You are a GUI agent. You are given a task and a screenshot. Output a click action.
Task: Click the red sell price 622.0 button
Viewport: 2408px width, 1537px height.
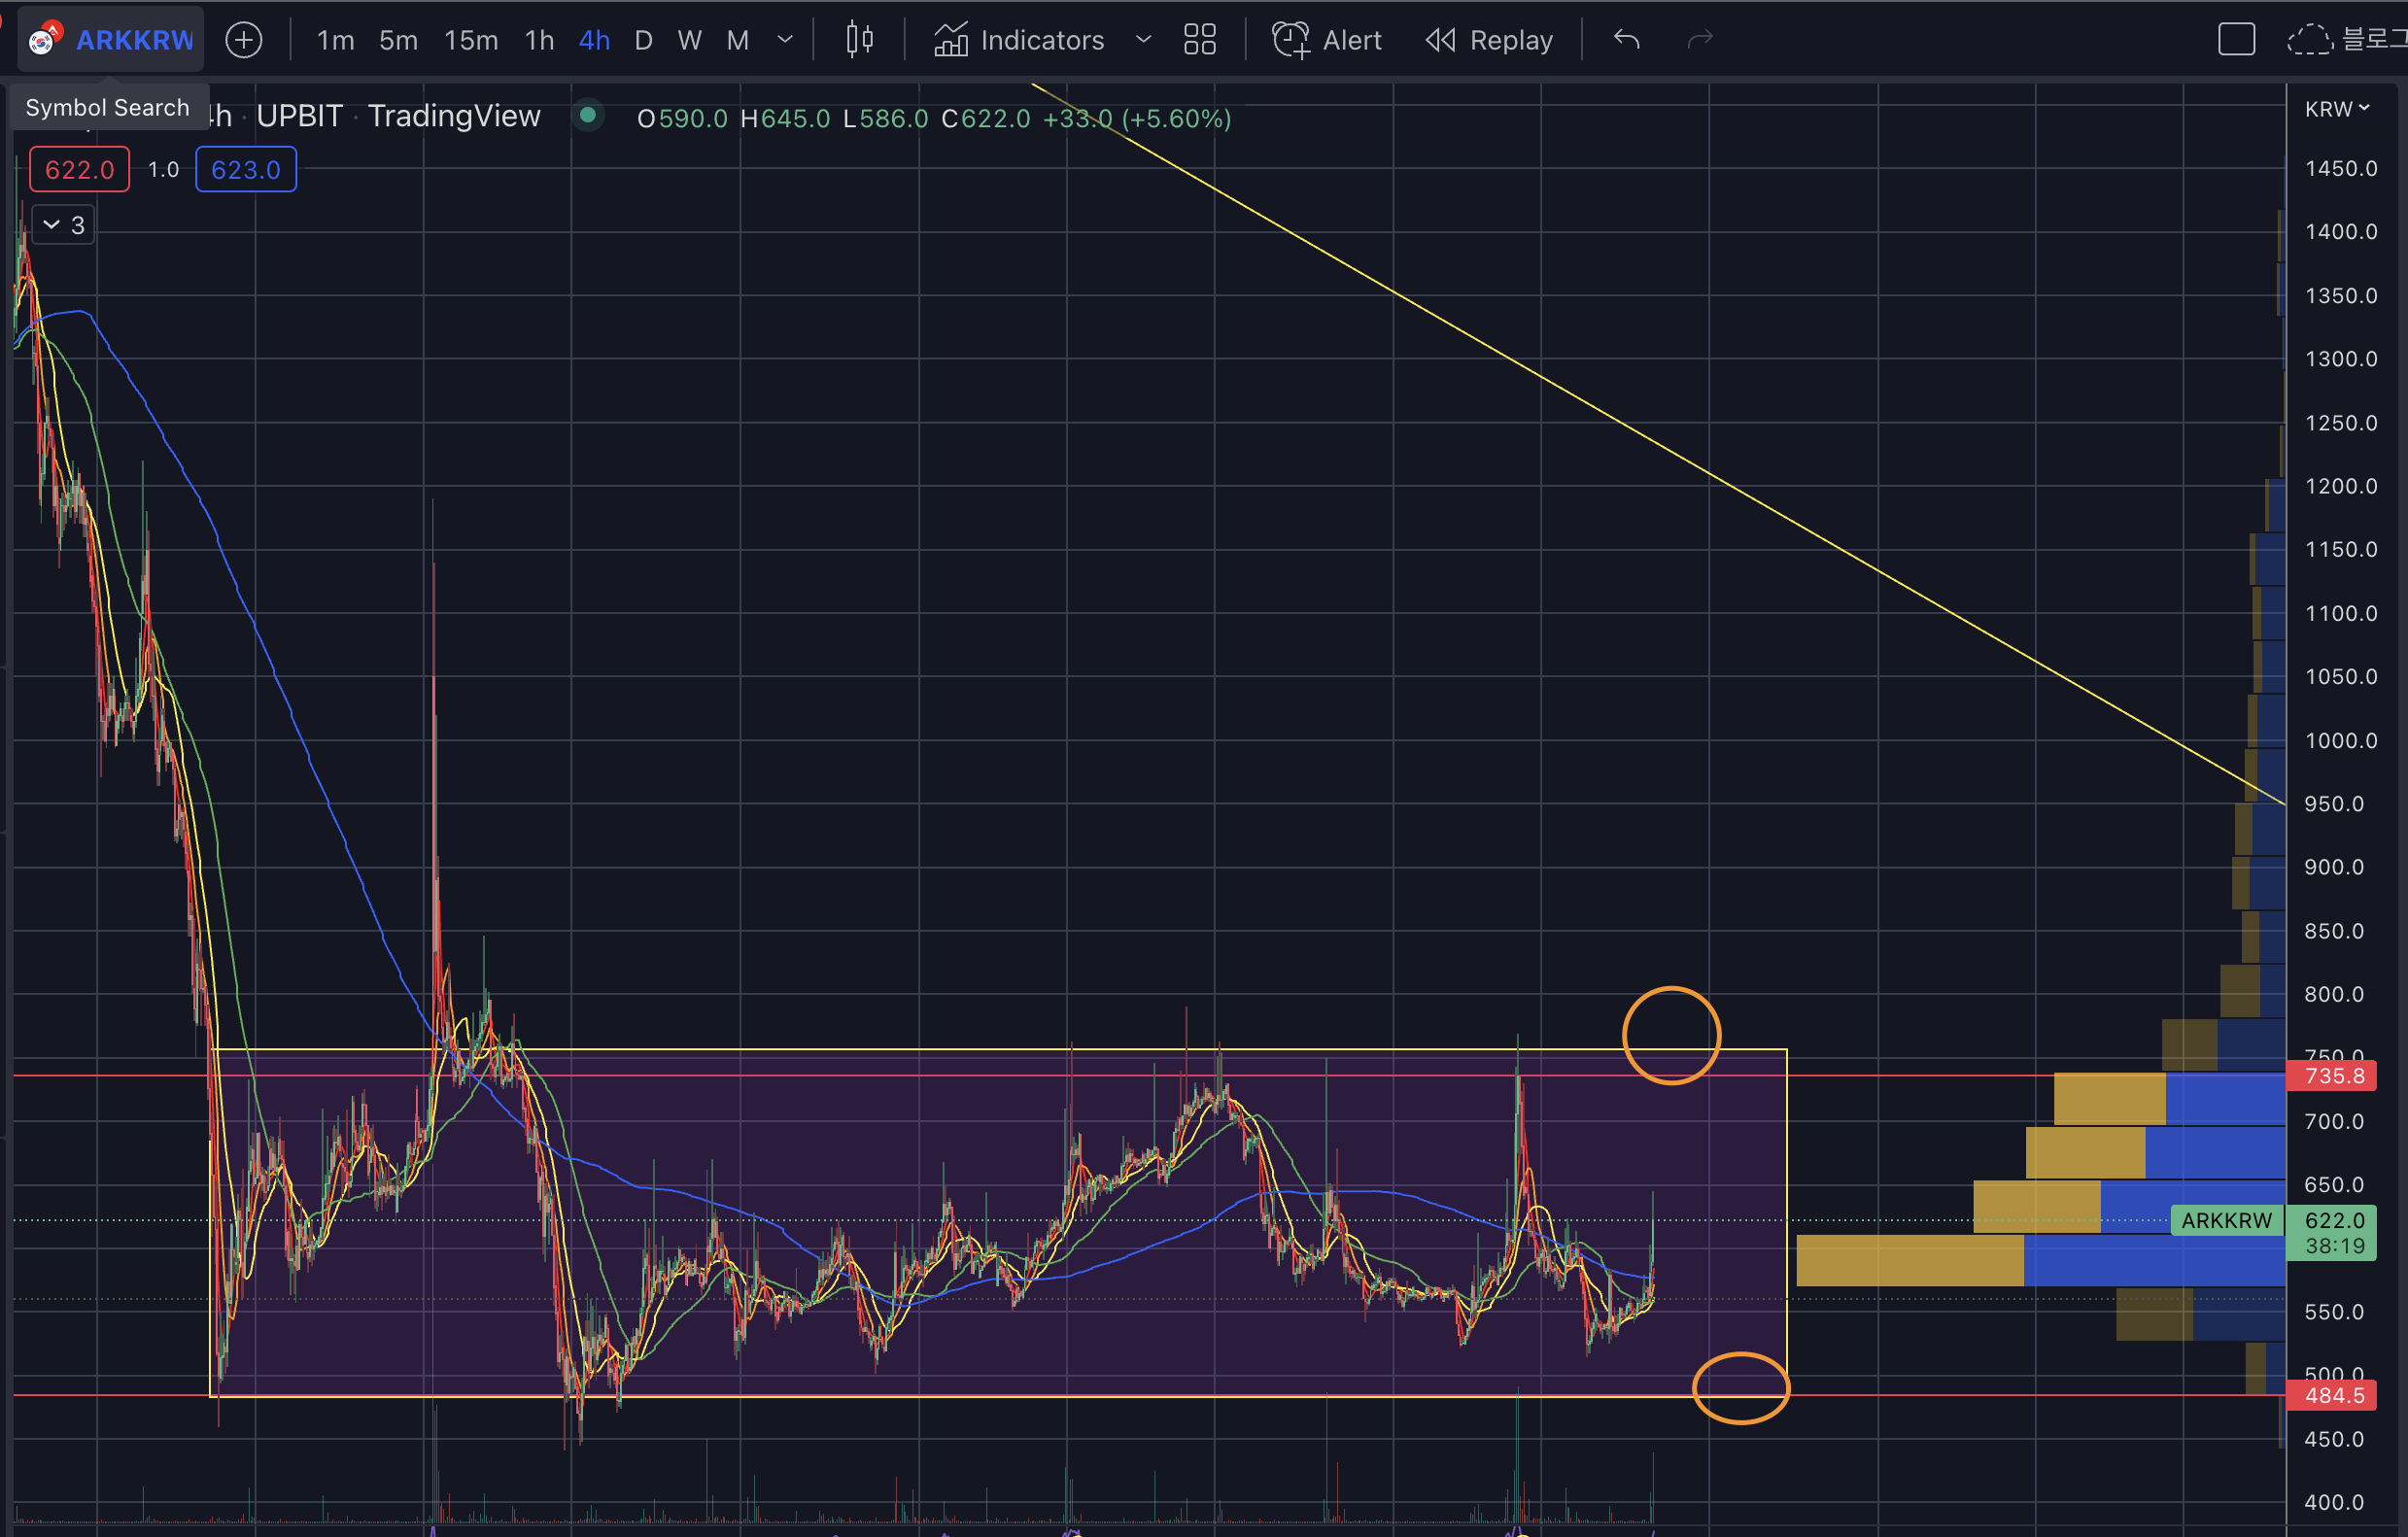point(80,170)
